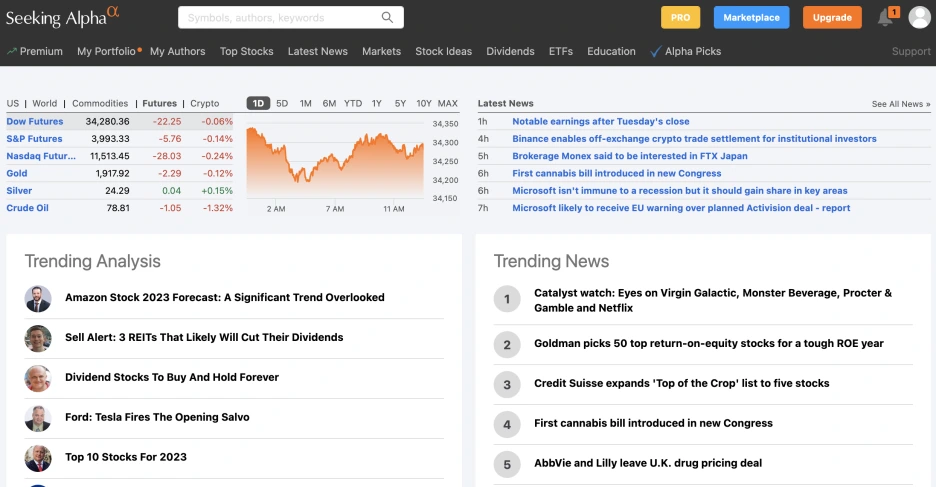
Task: Select the MAX chart range
Action: (448, 103)
